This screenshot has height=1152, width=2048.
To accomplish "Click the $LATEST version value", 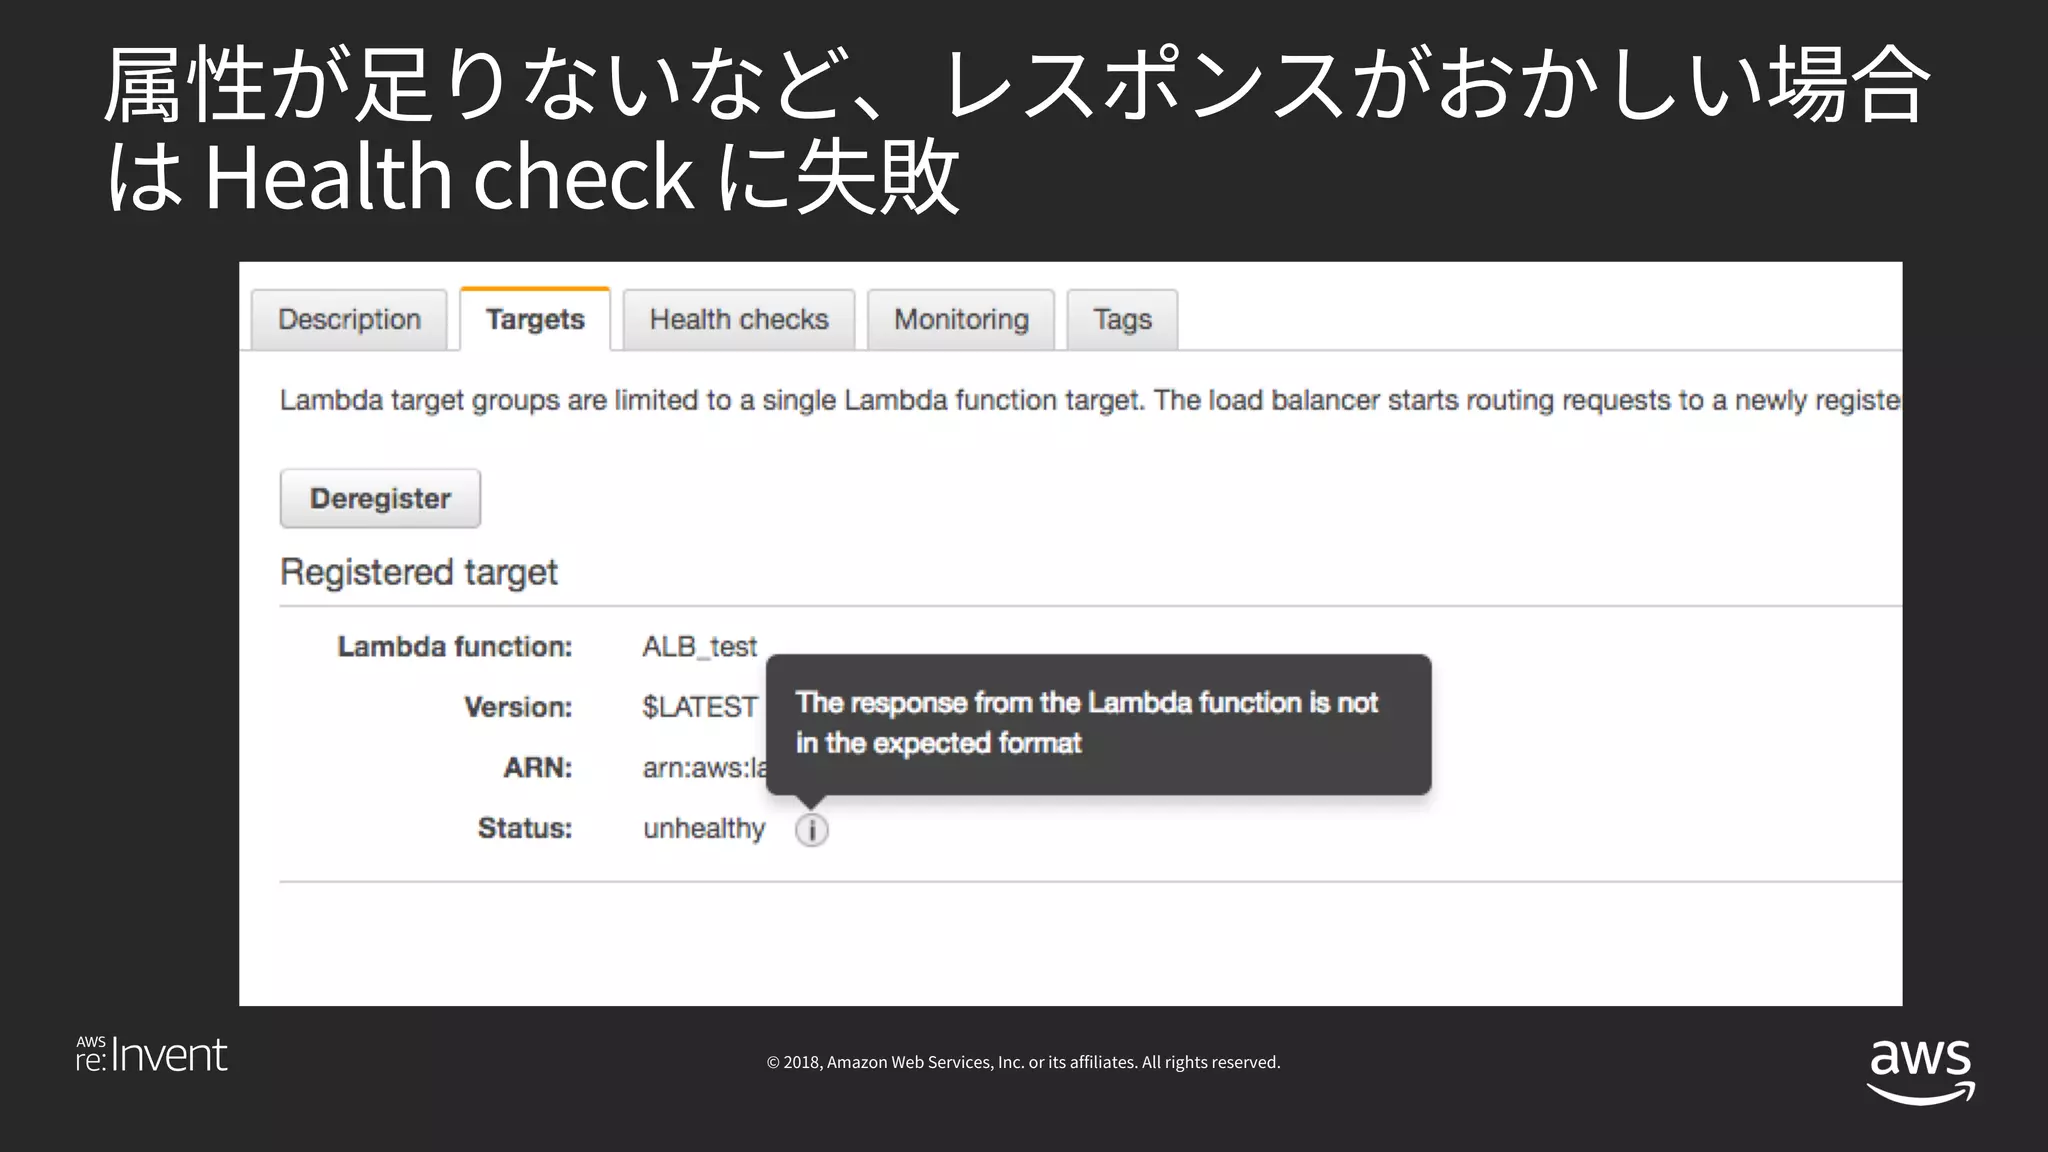I will point(699,707).
